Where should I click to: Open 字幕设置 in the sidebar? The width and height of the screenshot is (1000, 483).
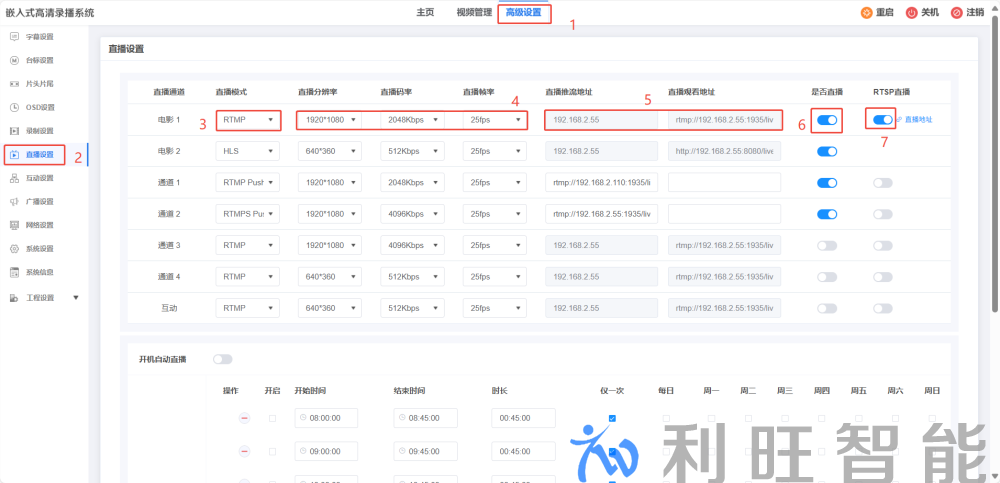click(x=40, y=36)
